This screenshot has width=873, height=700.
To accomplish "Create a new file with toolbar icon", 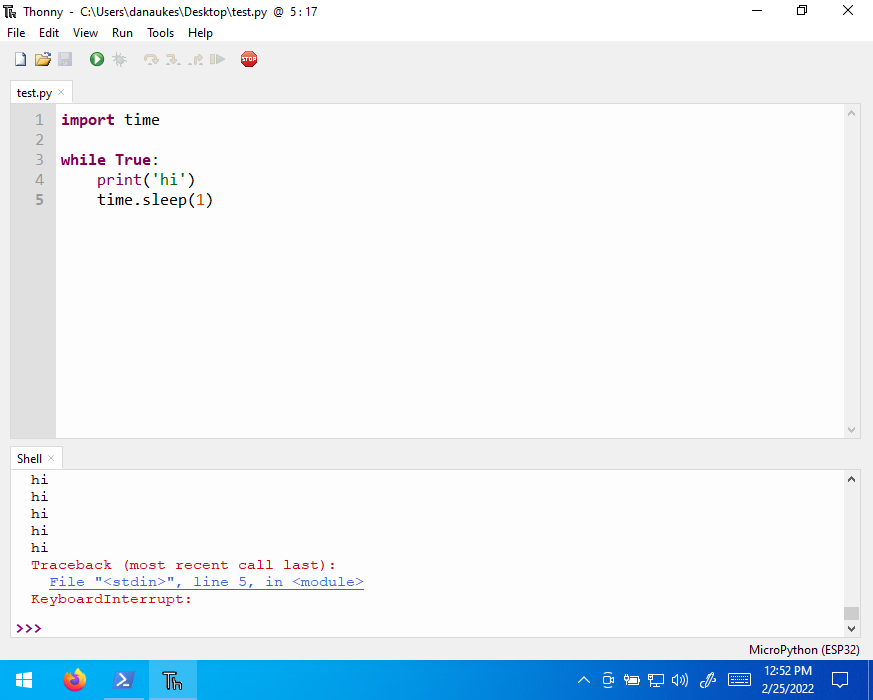I will coord(21,59).
